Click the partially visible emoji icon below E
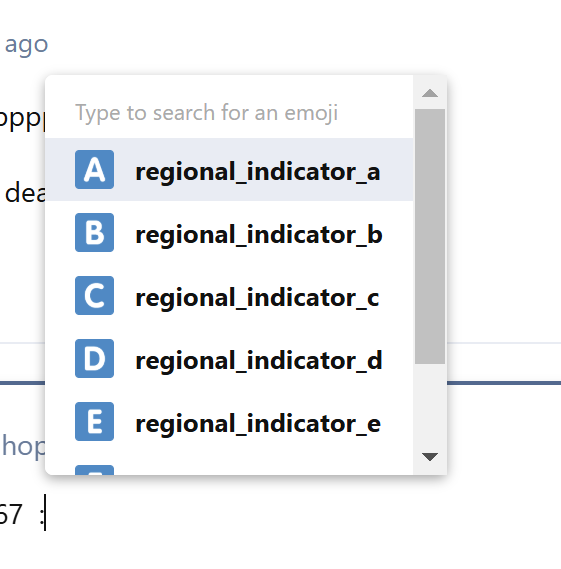Image resolution: width=561 pixels, height=569 pixels. (94, 470)
